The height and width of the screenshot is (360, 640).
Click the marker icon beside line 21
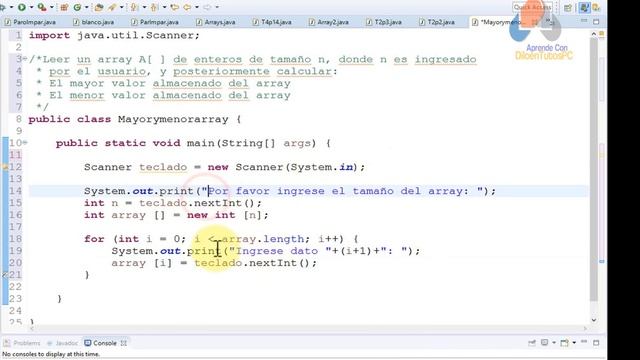tap(5, 275)
